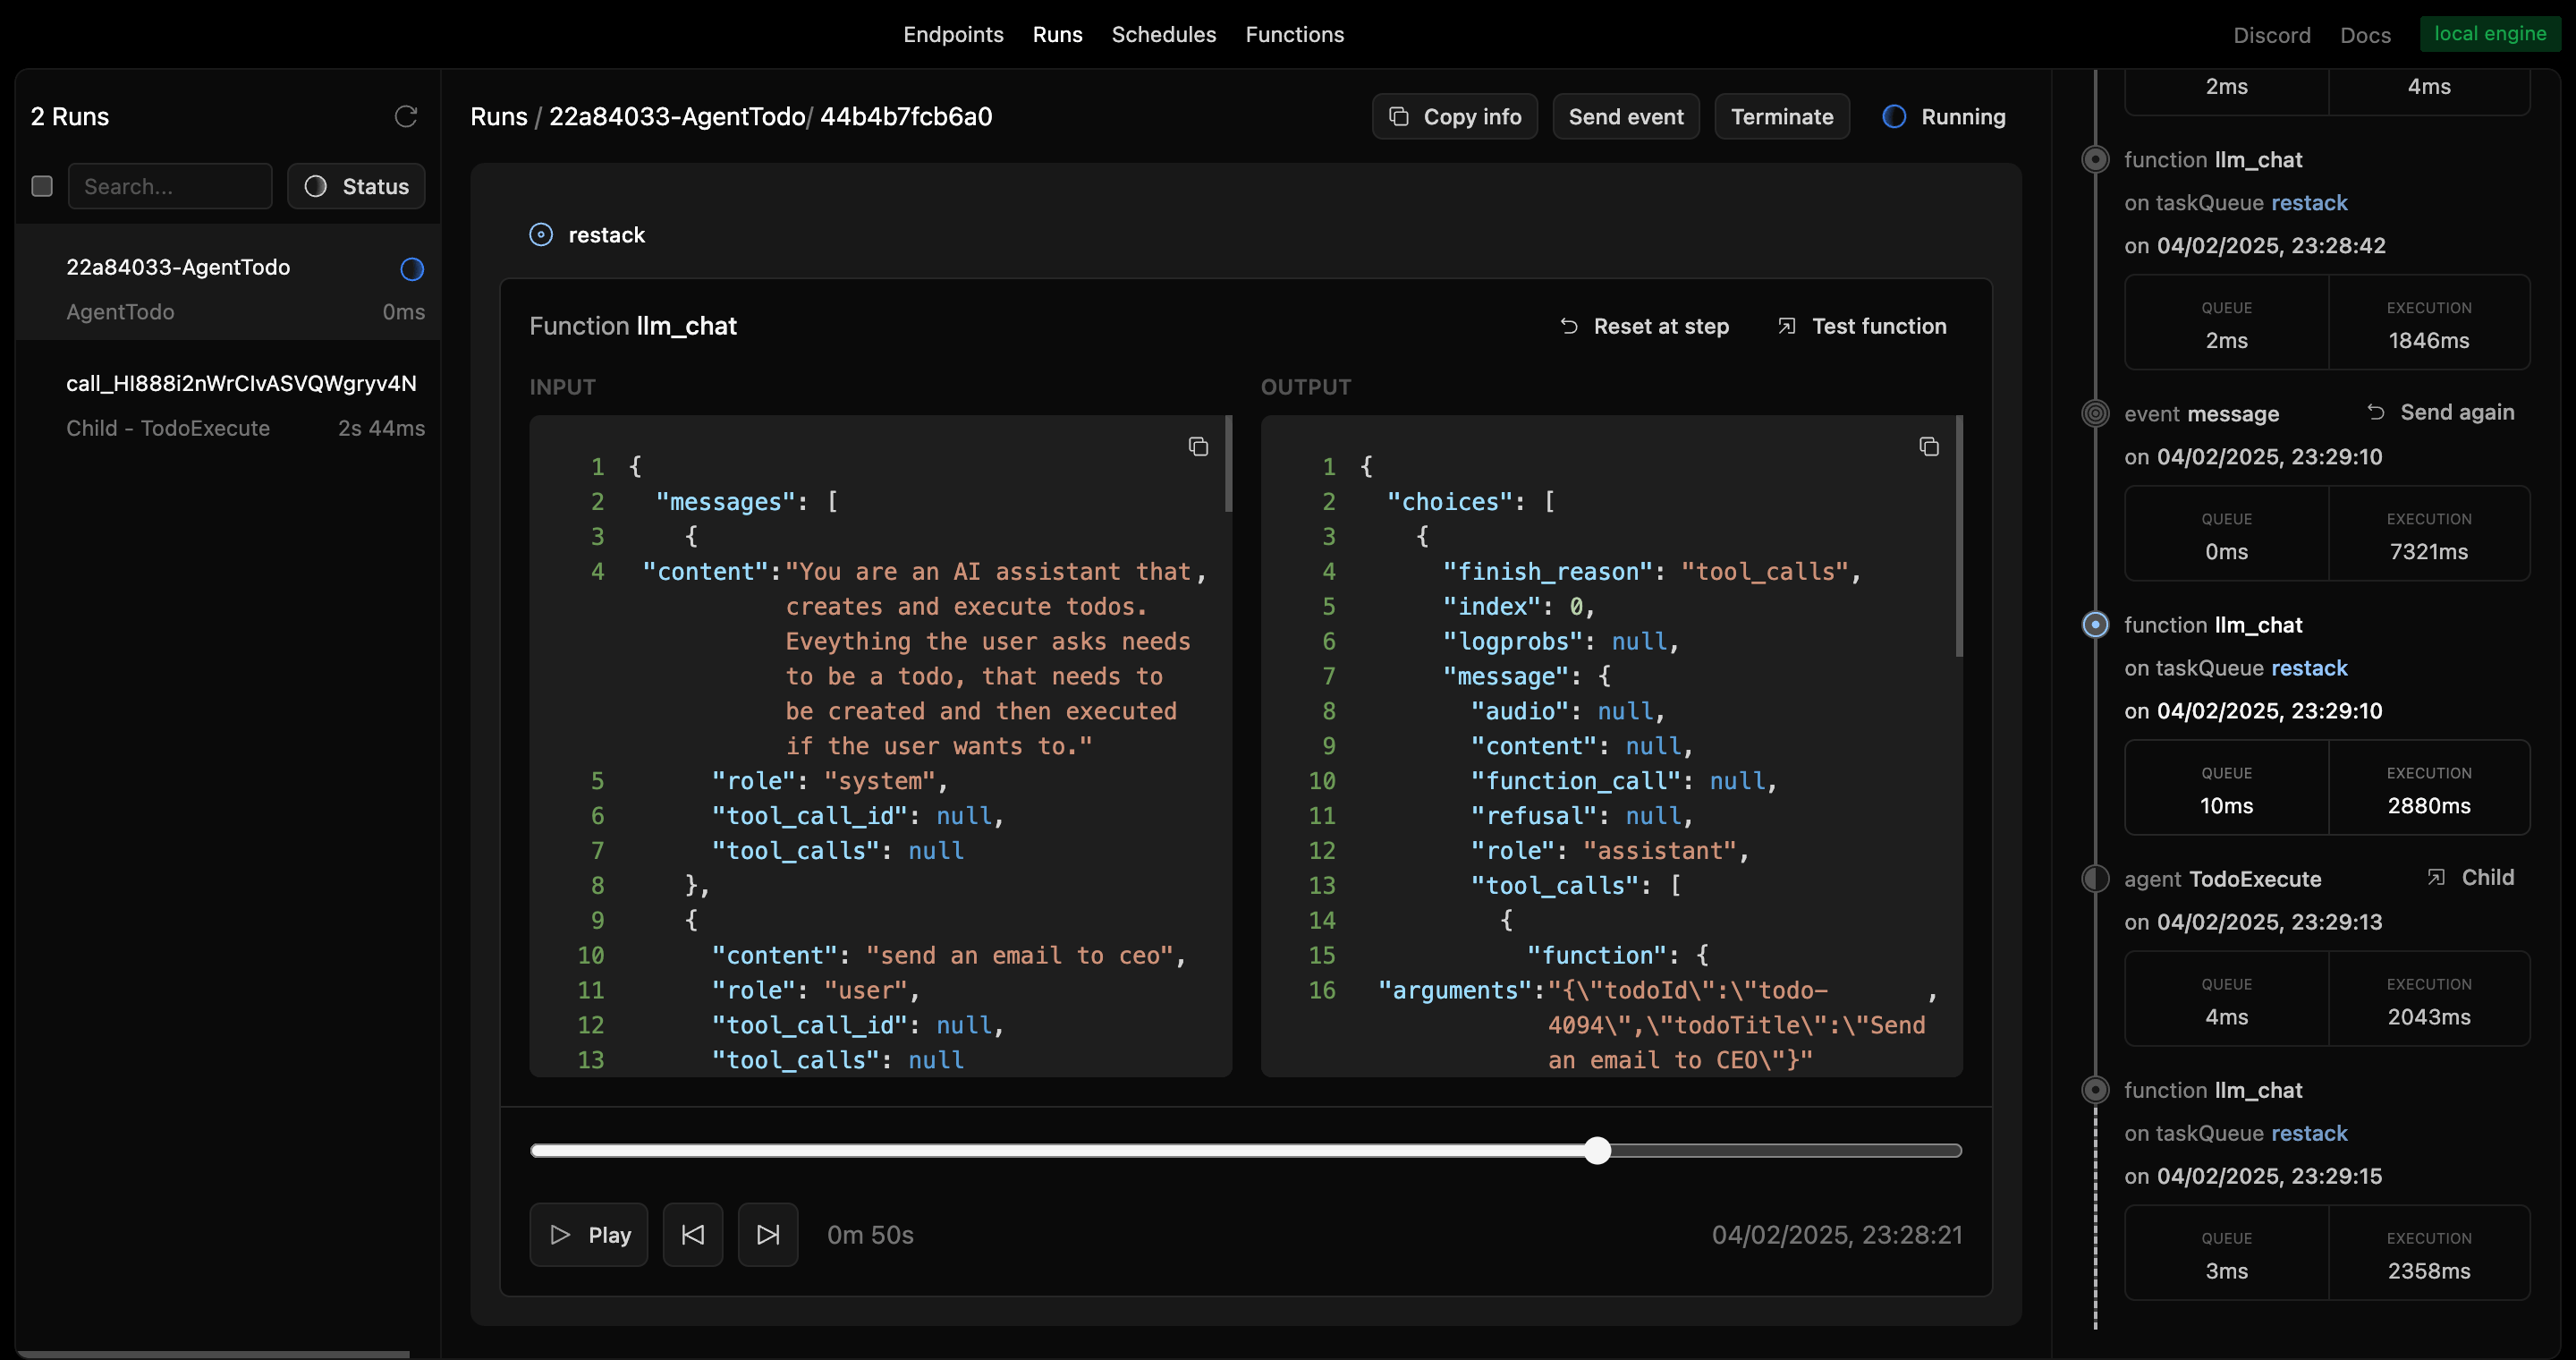This screenshot has height=1360, width=2576.
Task: Copy the OUTPUT JSON code
Action: [x=1928, y=447]
